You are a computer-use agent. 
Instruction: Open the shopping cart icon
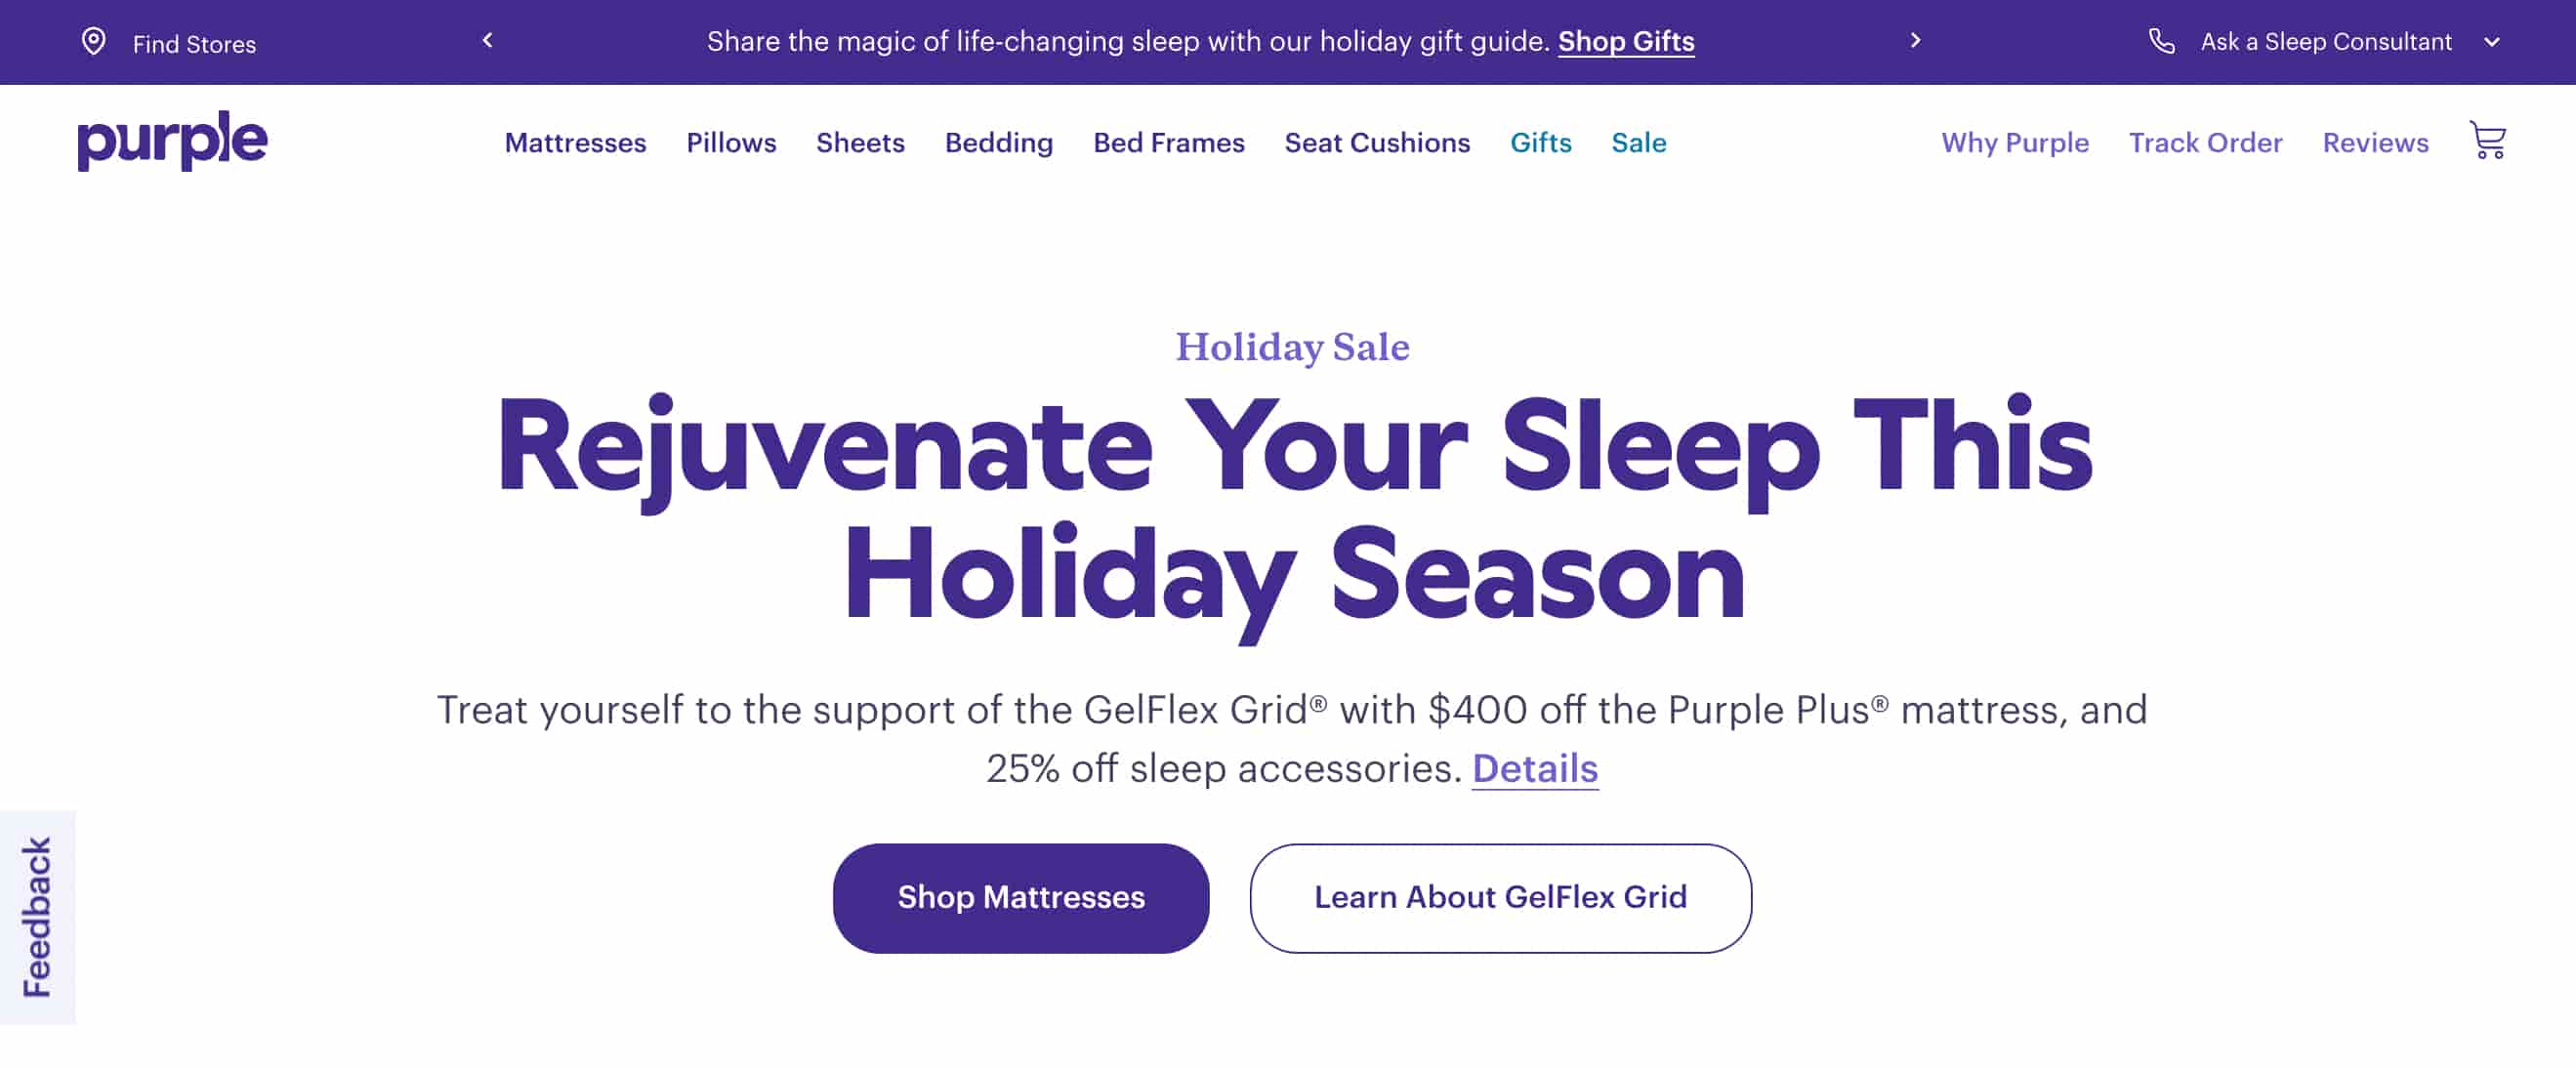[x=2487, y=141]
